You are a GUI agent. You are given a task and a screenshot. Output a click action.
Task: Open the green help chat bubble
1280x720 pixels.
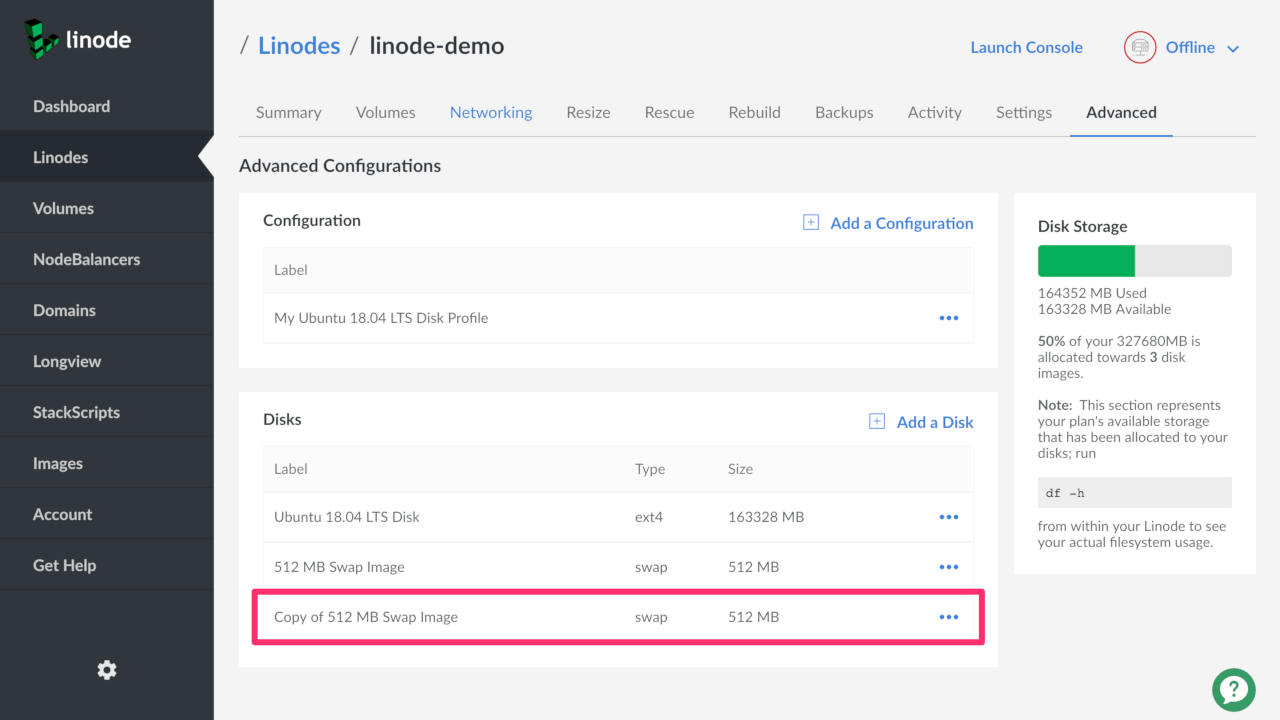click(1233, 689)
